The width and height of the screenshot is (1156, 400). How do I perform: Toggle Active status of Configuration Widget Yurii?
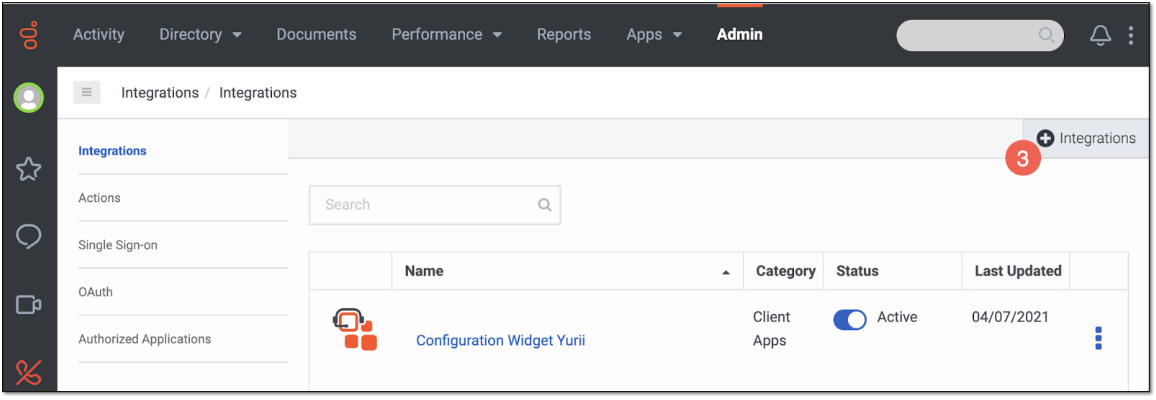850,319
